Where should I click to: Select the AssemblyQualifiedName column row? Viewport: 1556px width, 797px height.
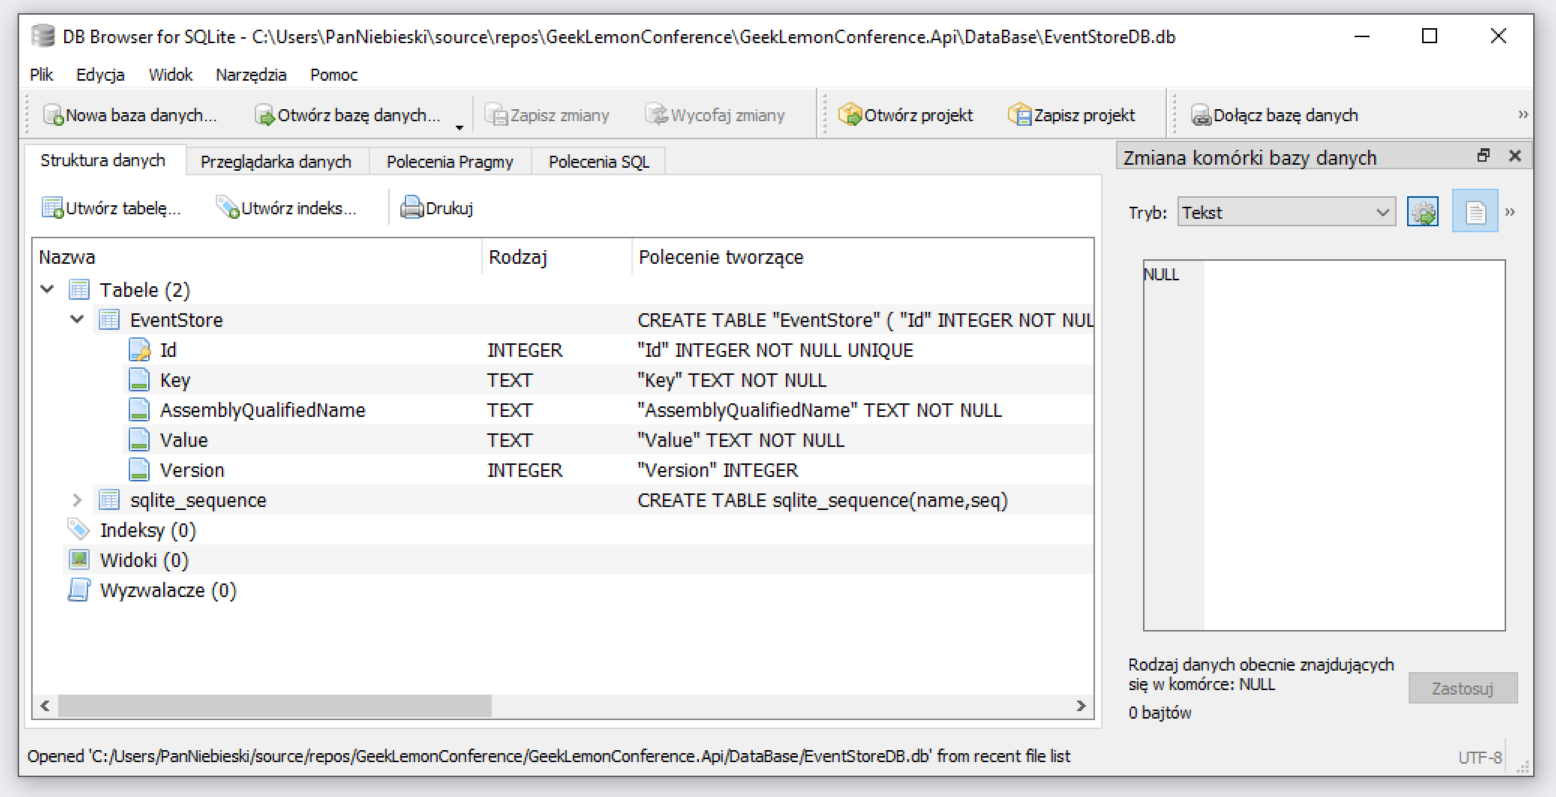(x=563, y=410)
